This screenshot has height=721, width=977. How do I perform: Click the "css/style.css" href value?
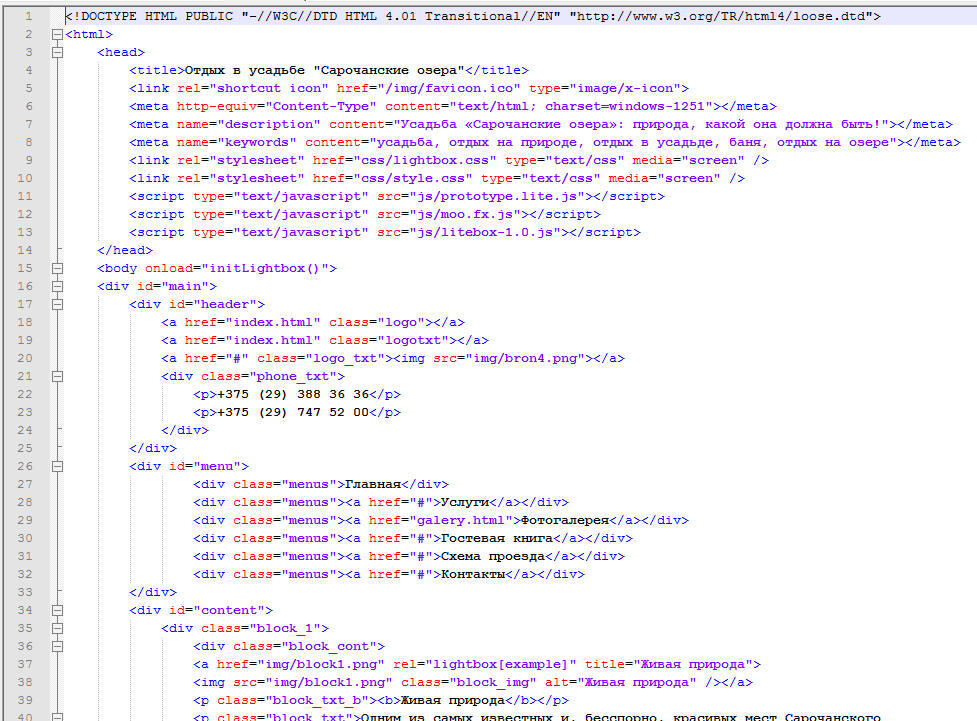(x=412, y=179)
